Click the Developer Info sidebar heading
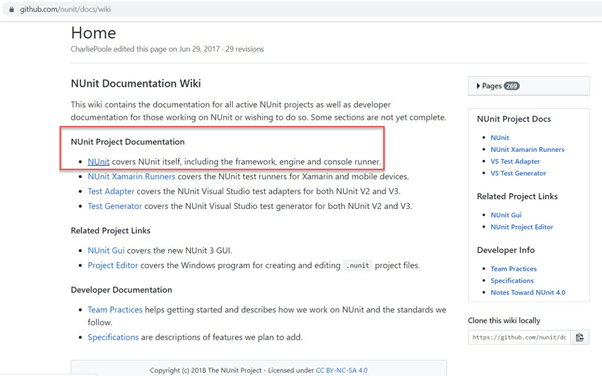Screen dimensions: 602x376 click(506, 250)
